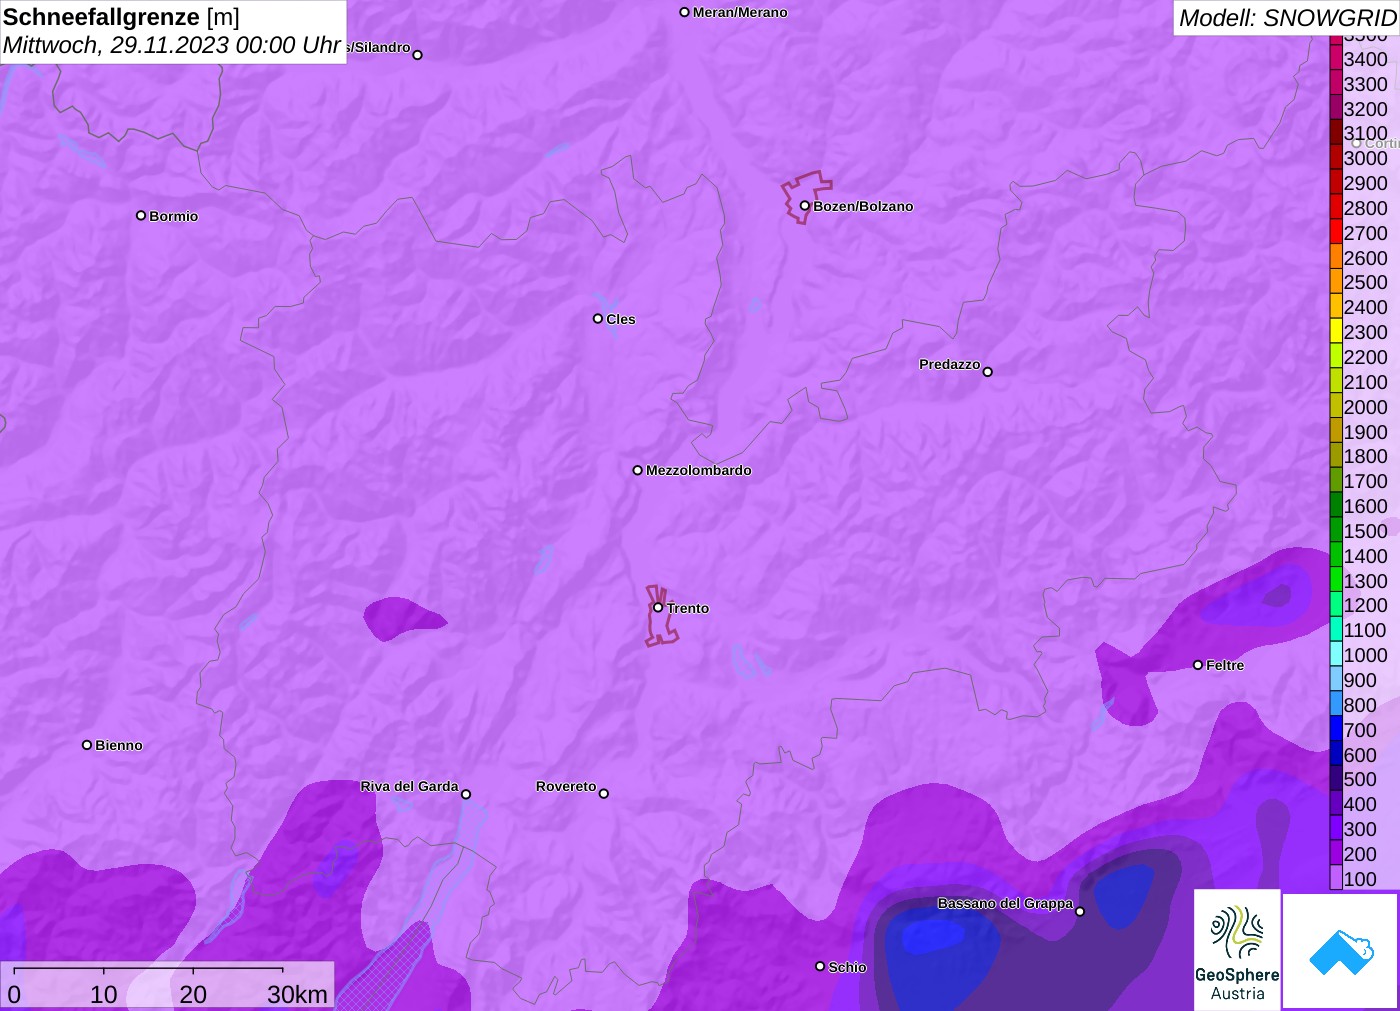Click the Bozen/Bolzano city marker dot
Screen dimensions: 1400x1011
click(805, 206)
